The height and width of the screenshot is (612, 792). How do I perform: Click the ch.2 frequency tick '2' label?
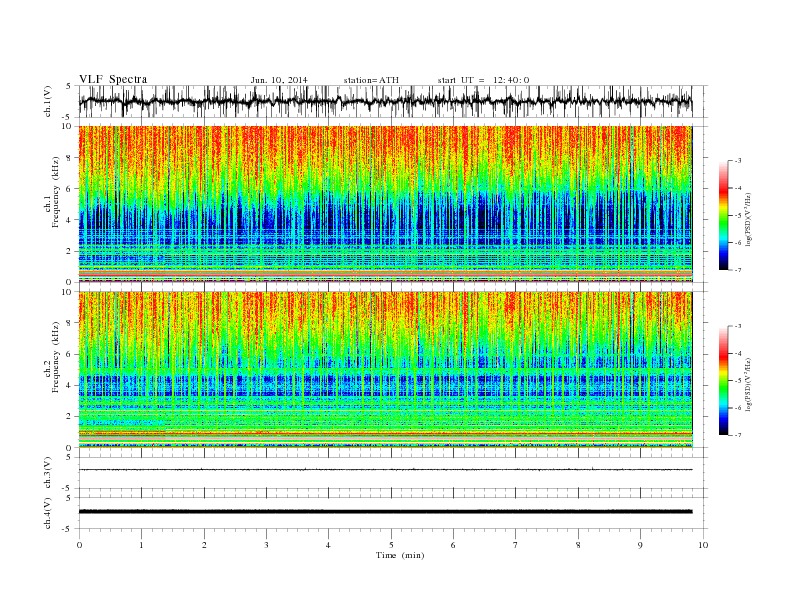(x=70, y=417)
